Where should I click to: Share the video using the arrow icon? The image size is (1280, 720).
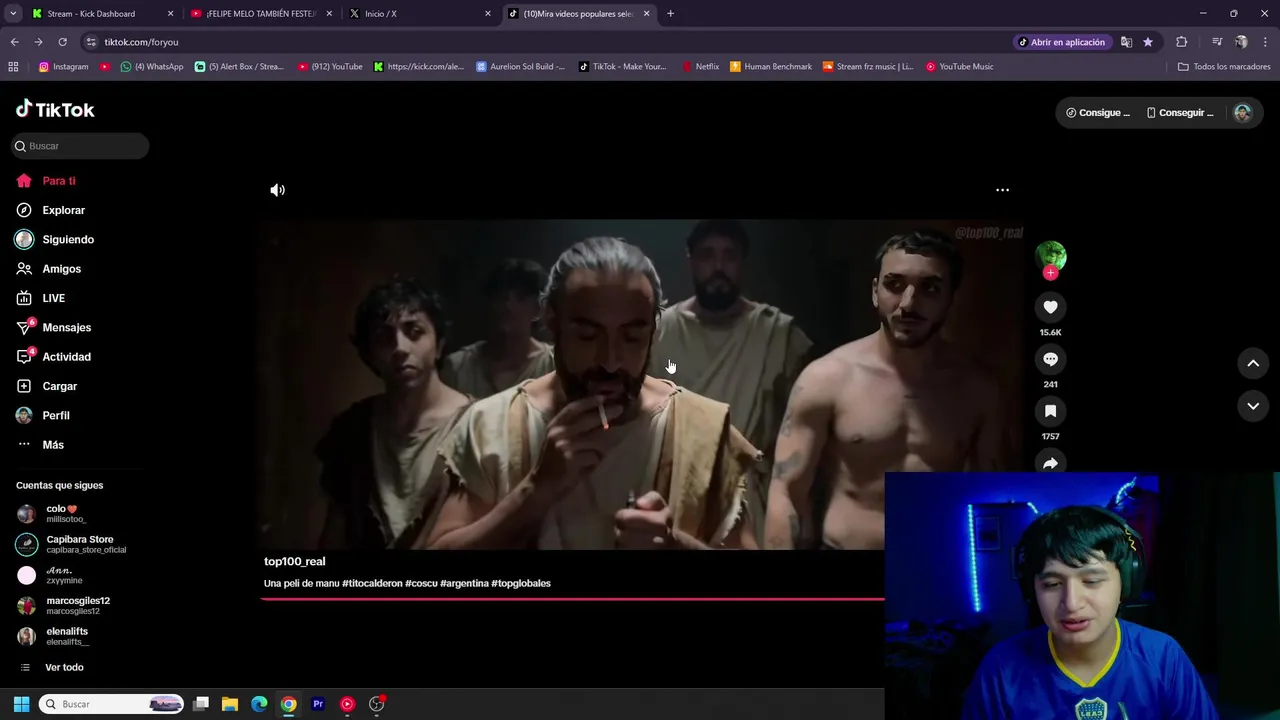coord(1050,463)
